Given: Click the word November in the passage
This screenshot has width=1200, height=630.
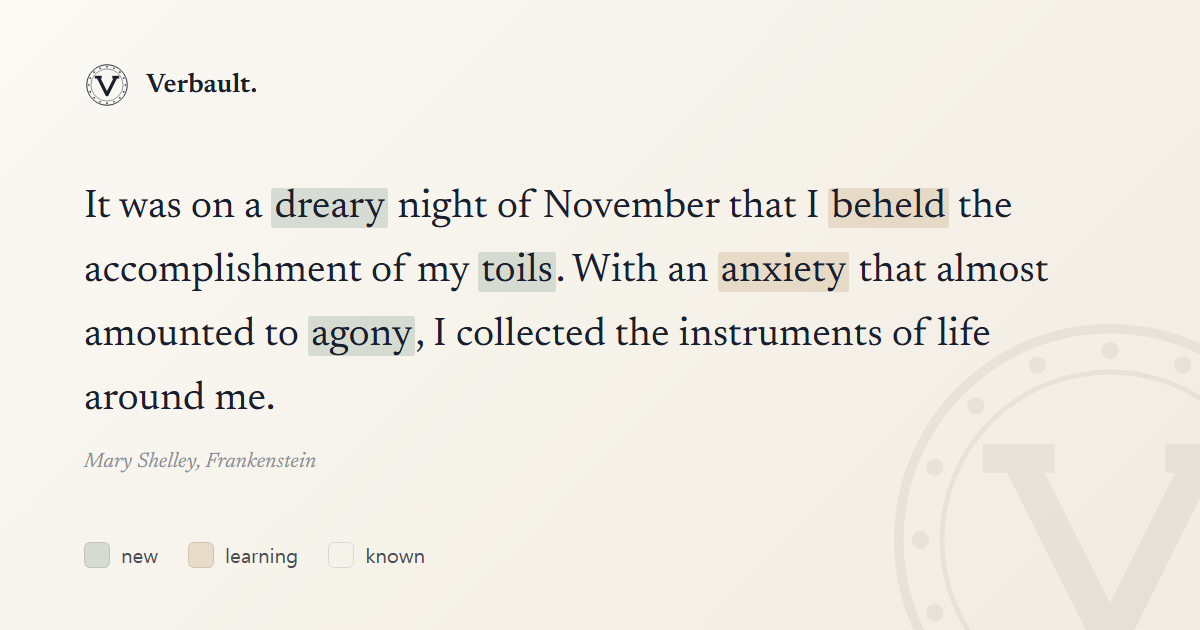Looking at the screenshot, I should pyautogui.click(x=631, y=207).
